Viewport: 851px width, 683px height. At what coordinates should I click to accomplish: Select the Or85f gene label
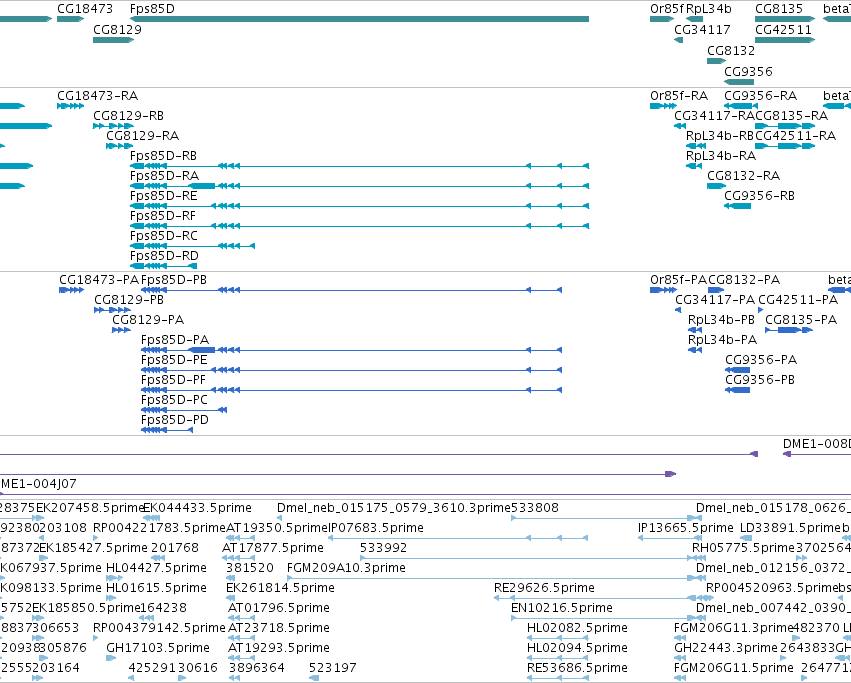(x=667, y=9)
